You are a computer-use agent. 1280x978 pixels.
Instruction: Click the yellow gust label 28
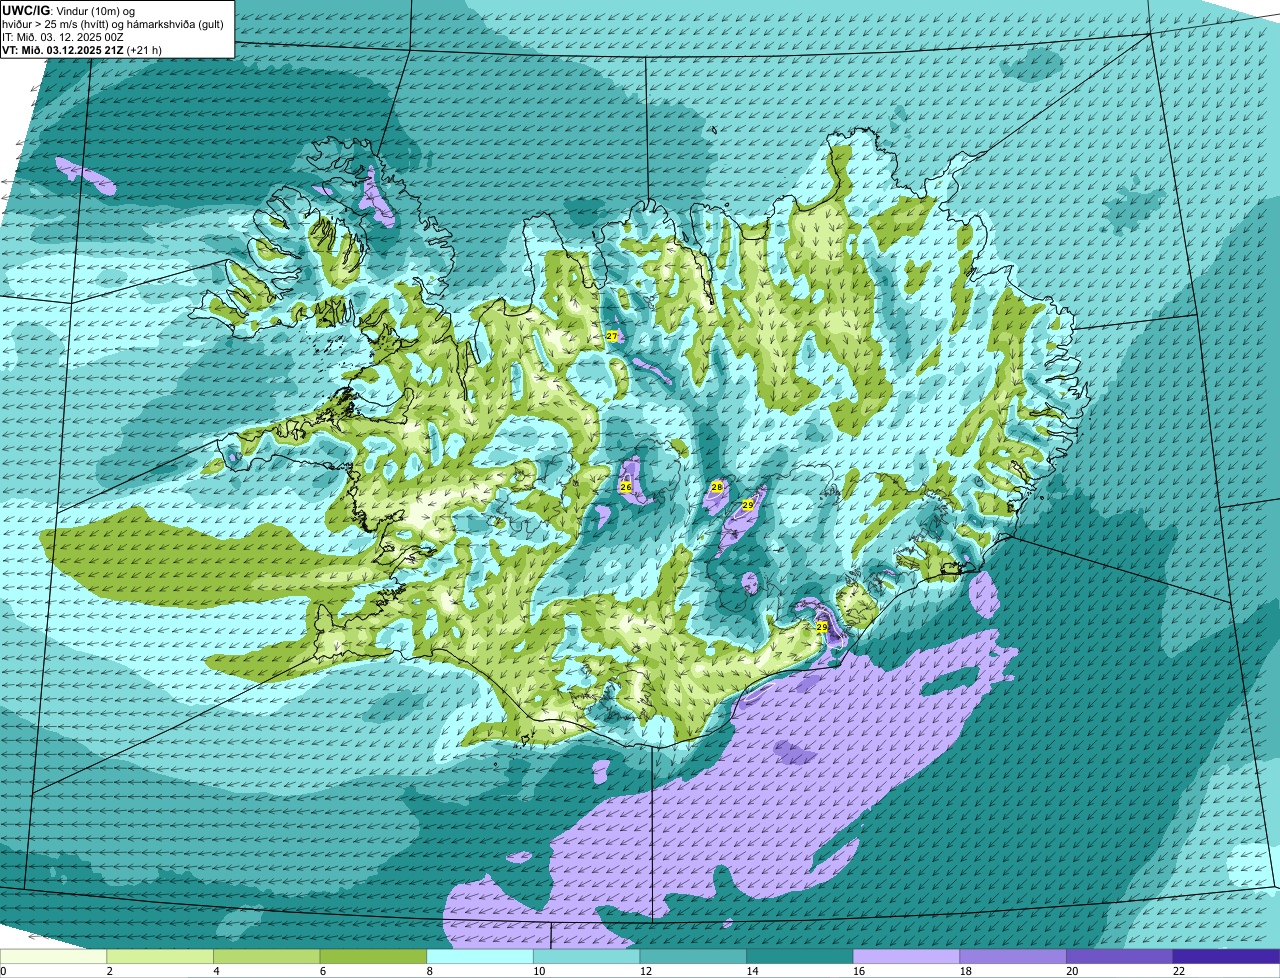(x=716, y=487)
